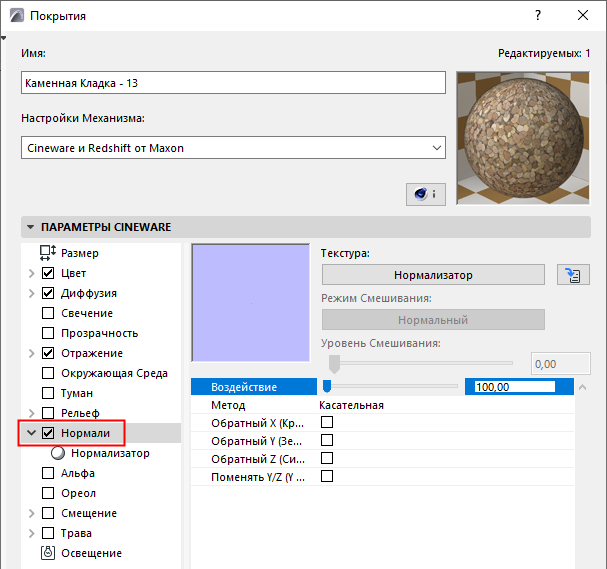Viewport: 607px width, 569px height.
Task: Click the Нормализатор sphere icon in tree
Action: 58,453
